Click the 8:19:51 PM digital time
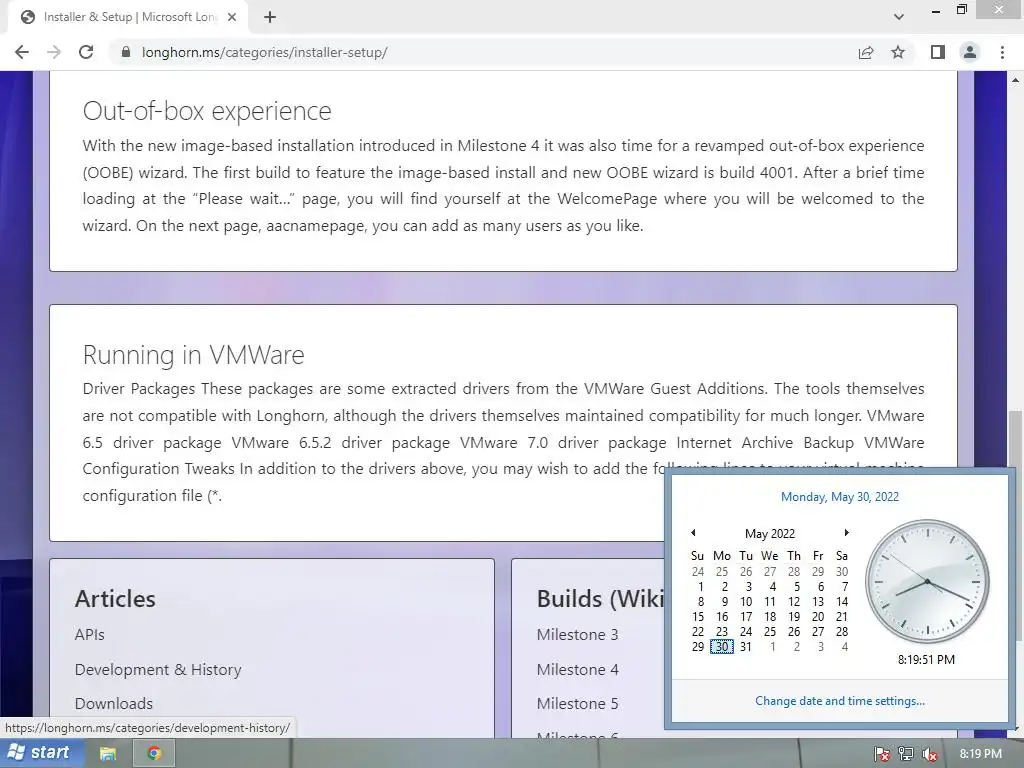This screenshot has height=768, width=1024. [x=926, y=660]
